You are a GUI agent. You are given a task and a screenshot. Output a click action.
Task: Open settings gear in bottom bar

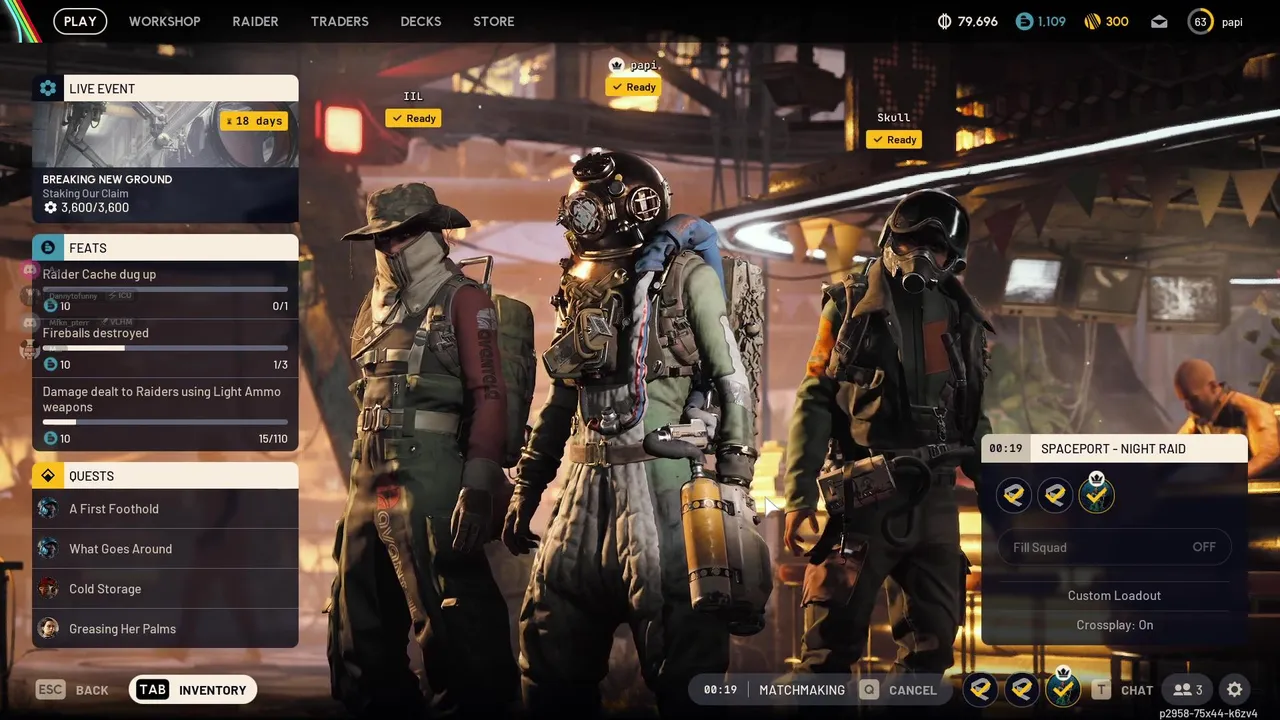[1235, 689]
